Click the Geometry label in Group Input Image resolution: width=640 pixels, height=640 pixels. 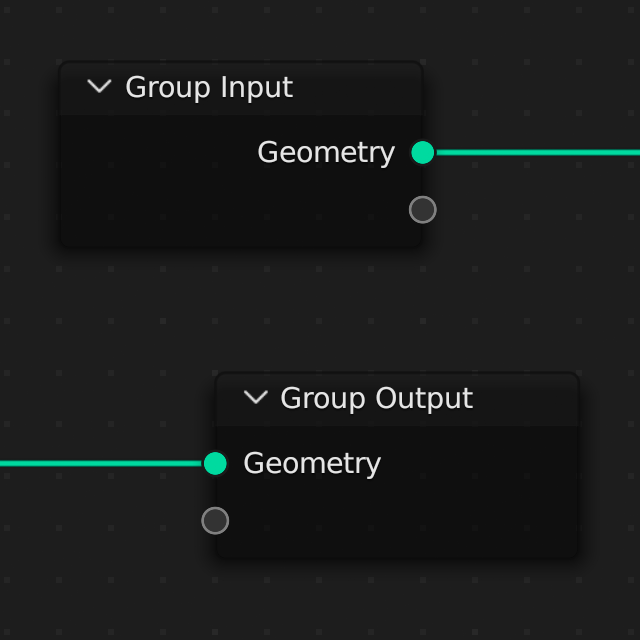326,153
